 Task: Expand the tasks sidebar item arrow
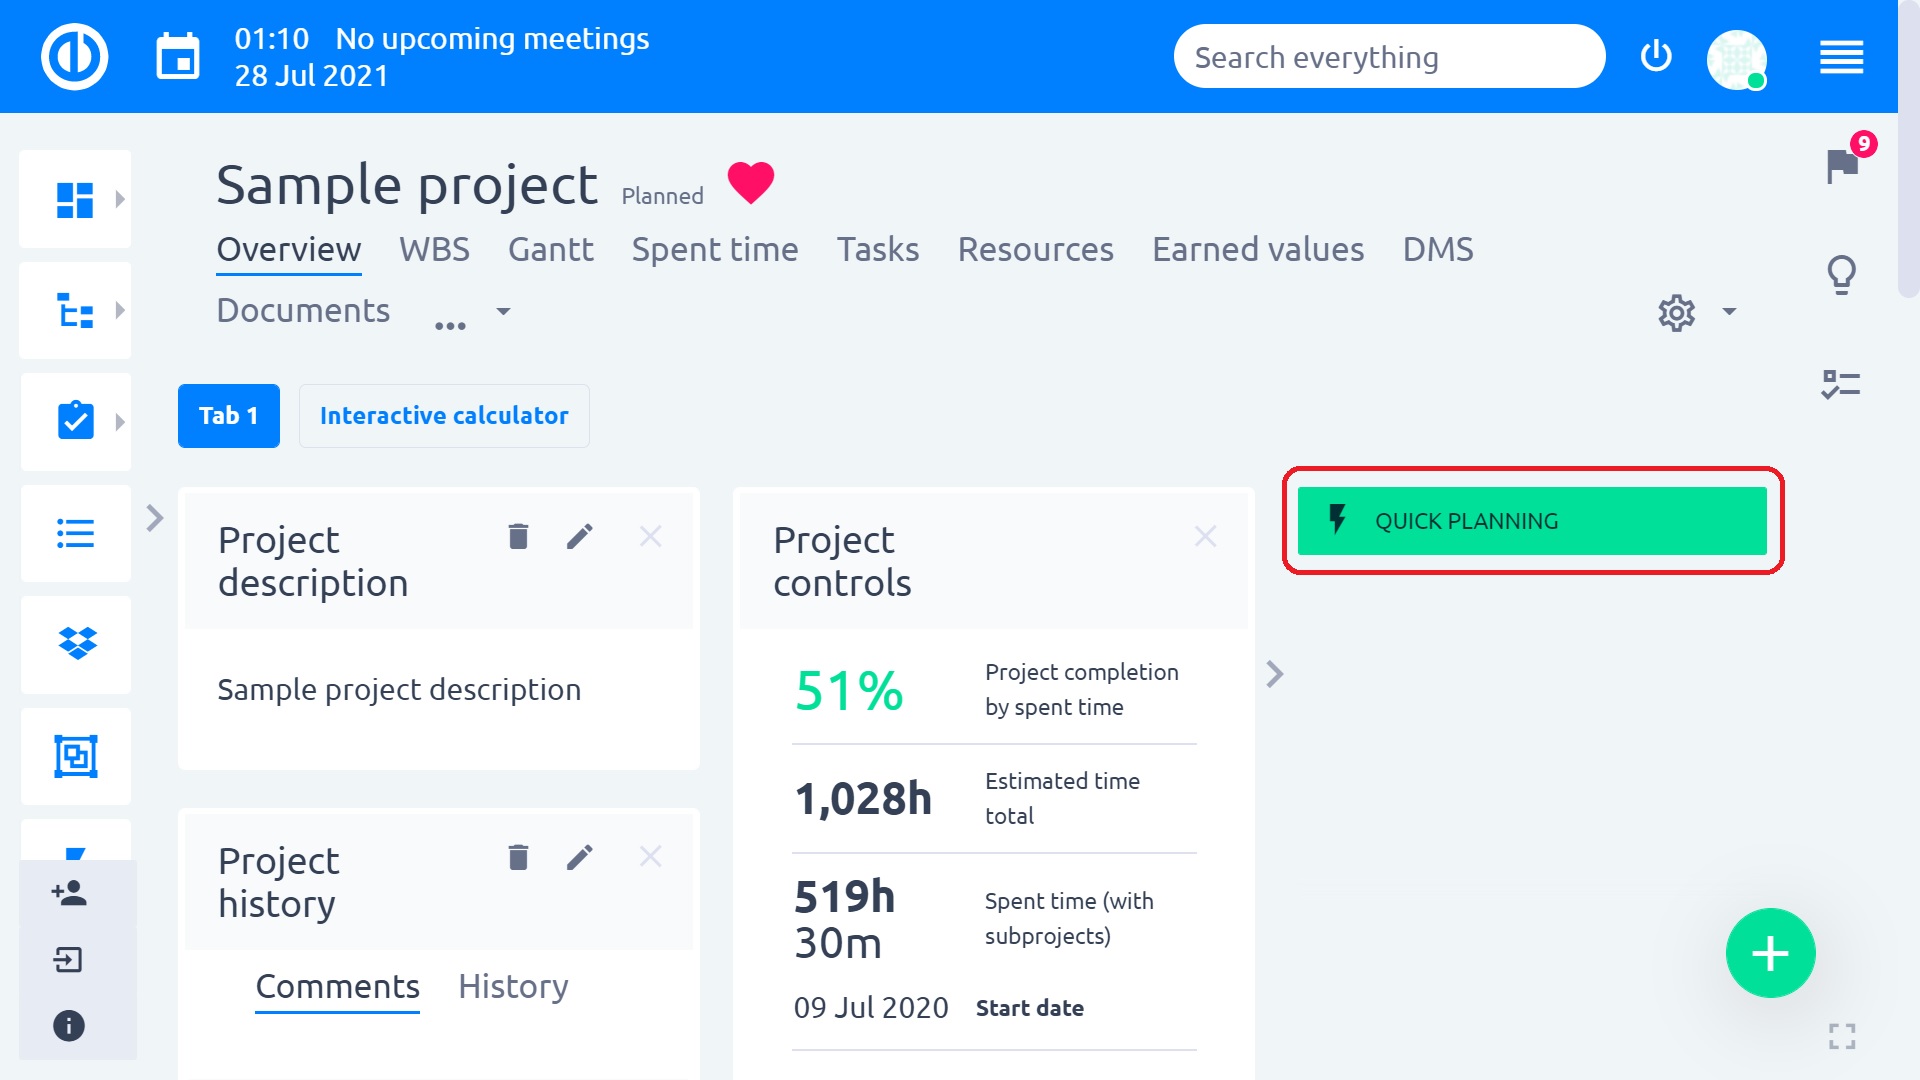click(x=120, y=422)
